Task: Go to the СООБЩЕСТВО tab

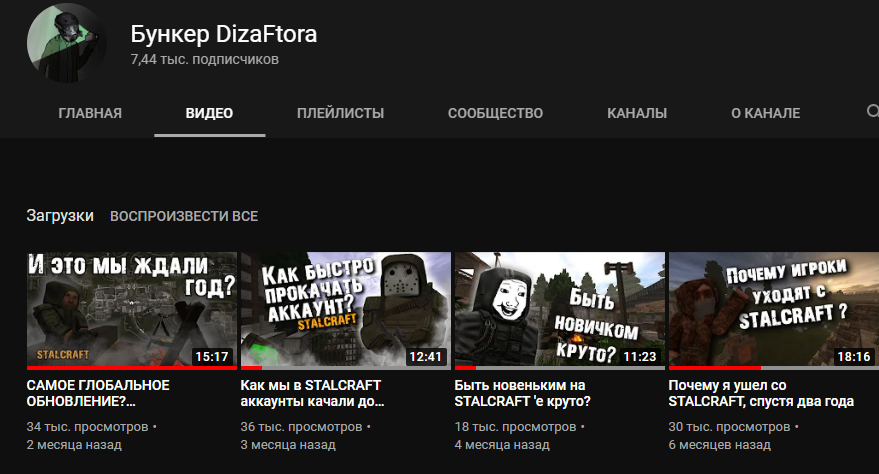Action: click(x=496, y=113)
